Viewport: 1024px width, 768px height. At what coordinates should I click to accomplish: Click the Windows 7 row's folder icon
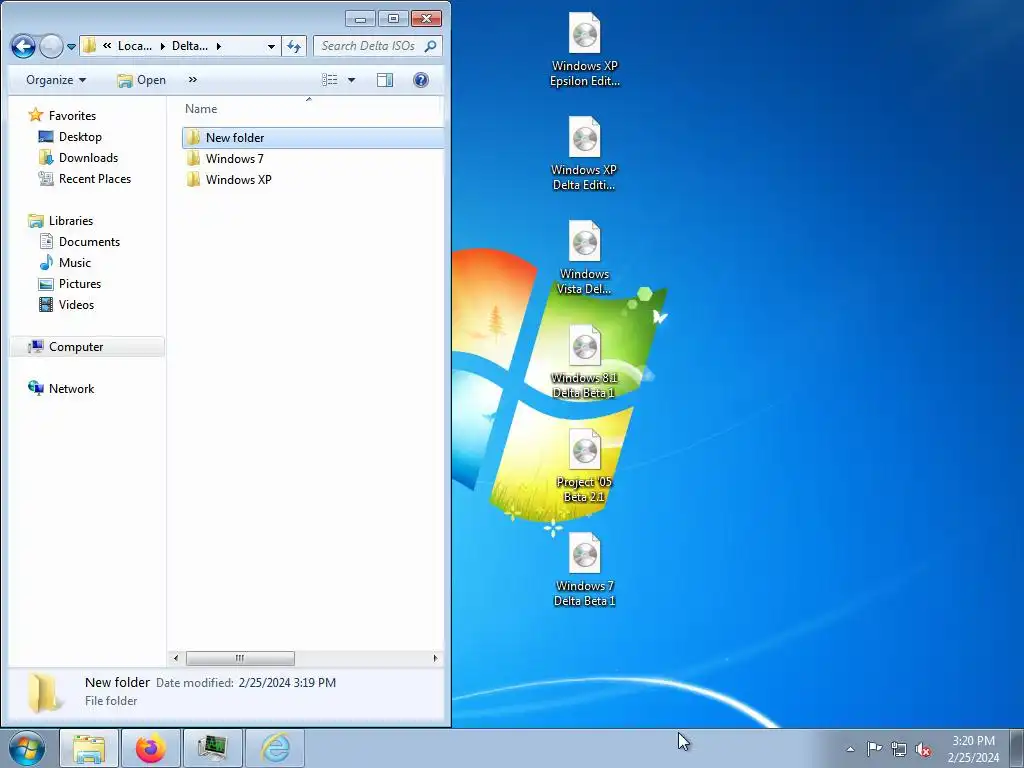193,159
